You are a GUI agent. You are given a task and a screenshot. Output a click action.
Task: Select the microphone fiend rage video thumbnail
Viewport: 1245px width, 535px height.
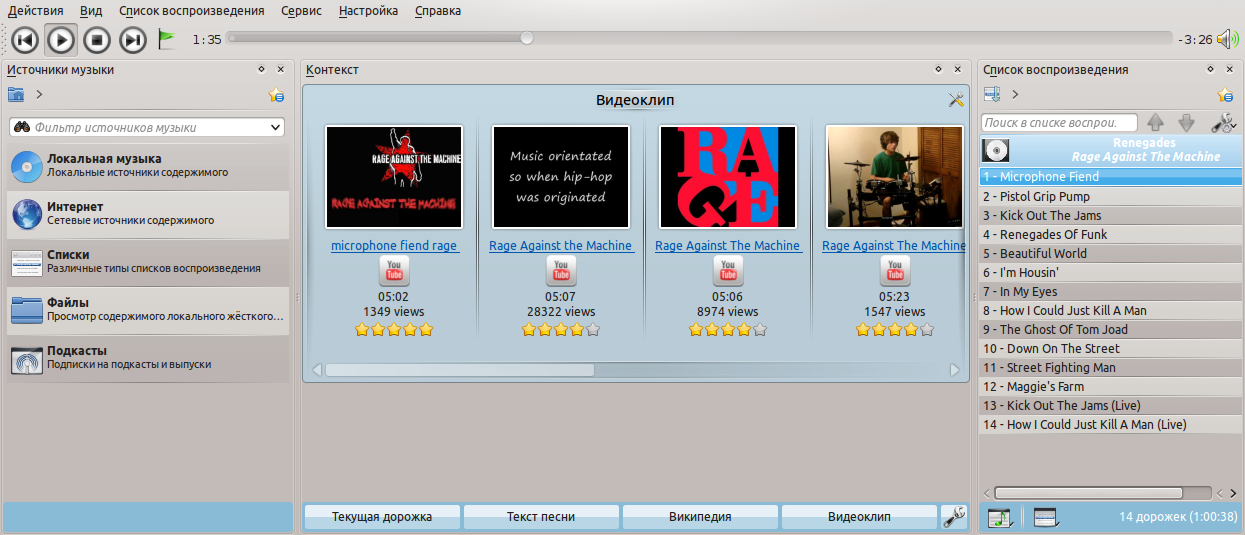pyautogui.click(x=394, y=177)
